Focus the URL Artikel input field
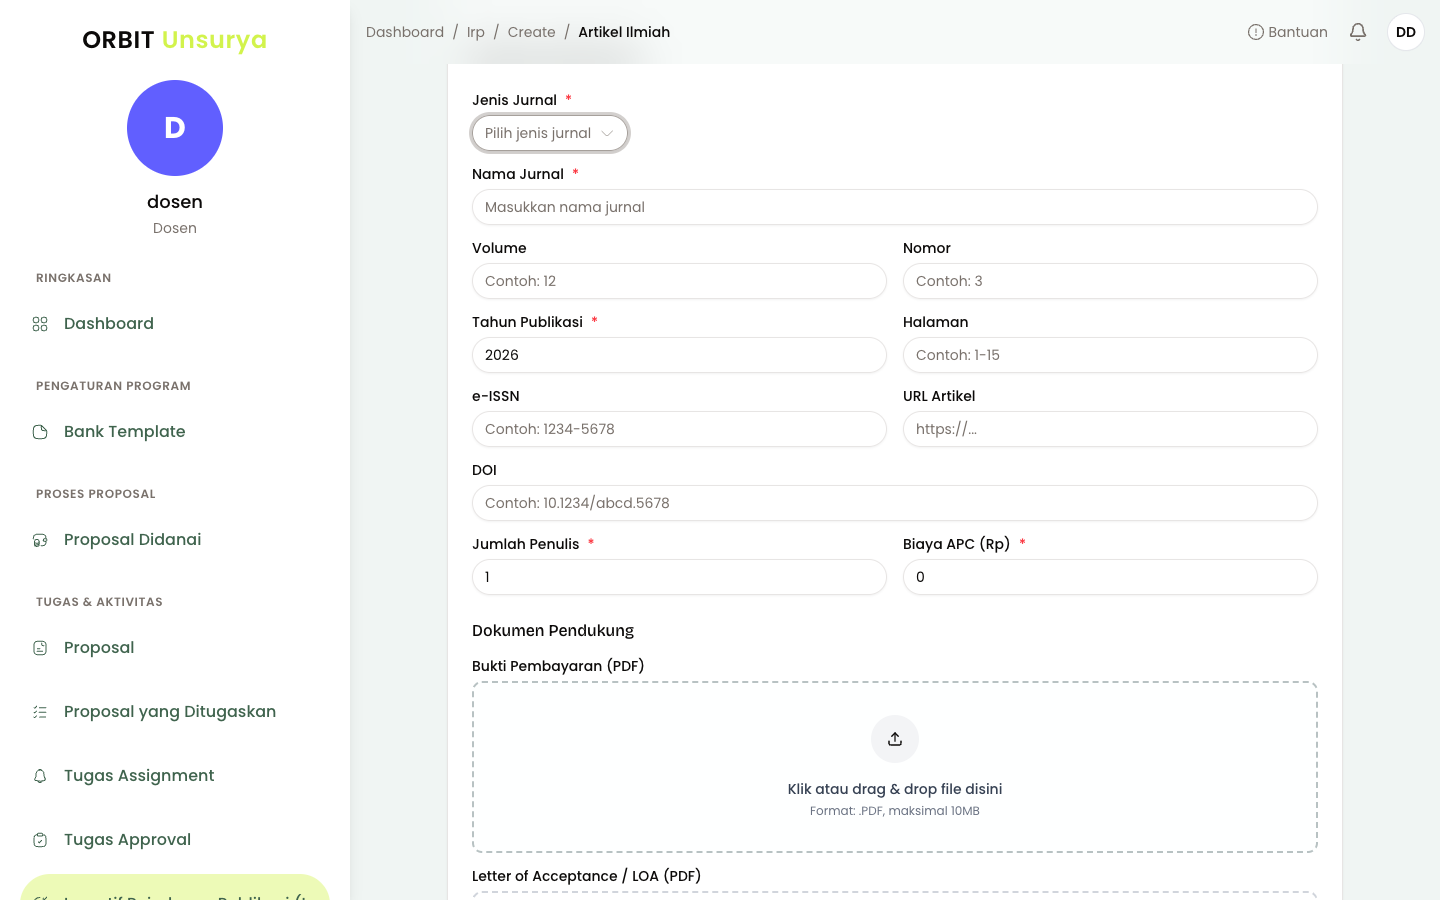The height and width of the screenshot is (900, 1440). [1110, 429]
